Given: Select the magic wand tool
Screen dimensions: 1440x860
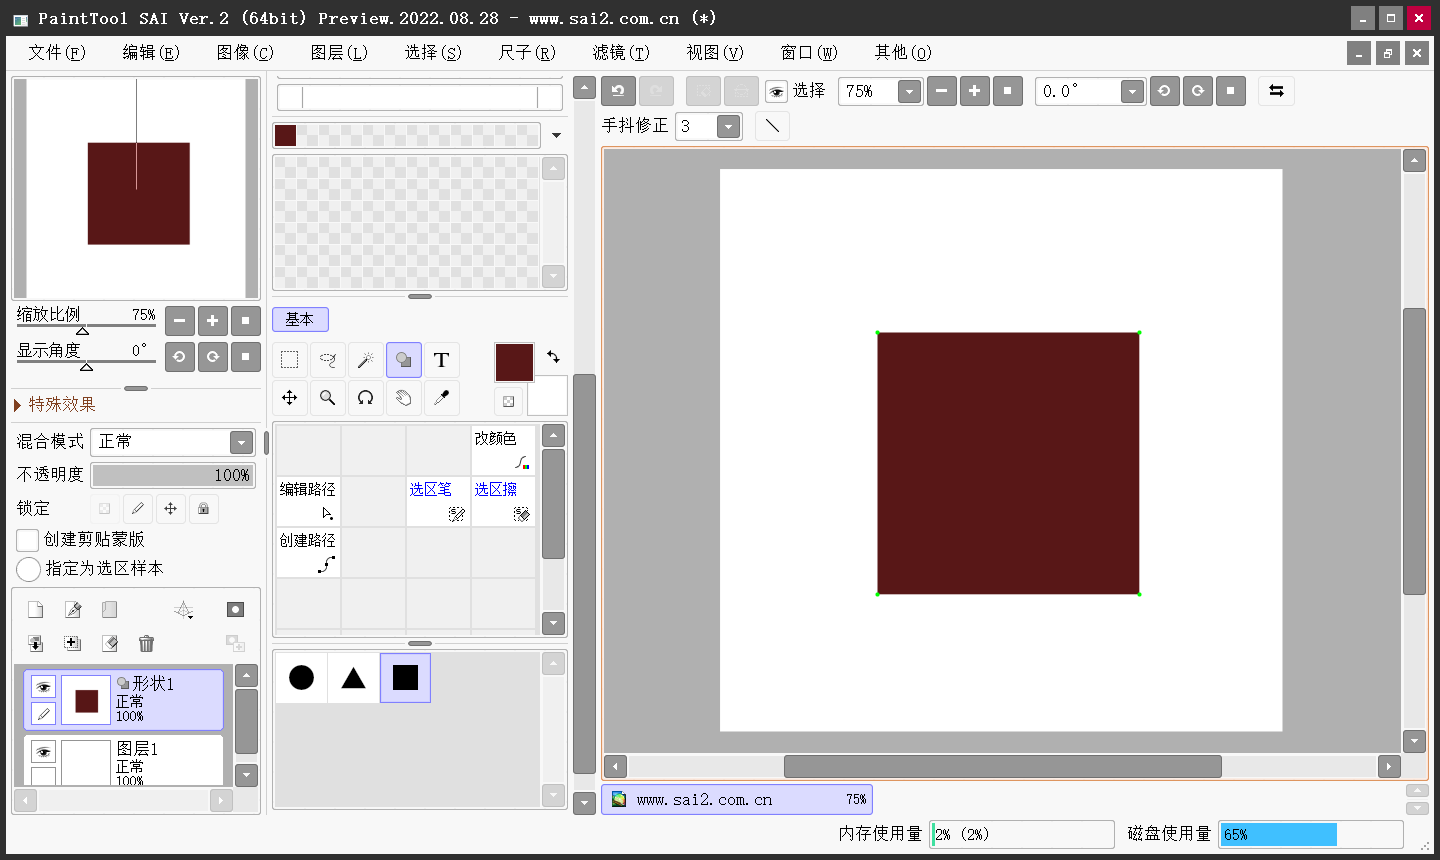Looking at the screenshot, I should 366,360.
